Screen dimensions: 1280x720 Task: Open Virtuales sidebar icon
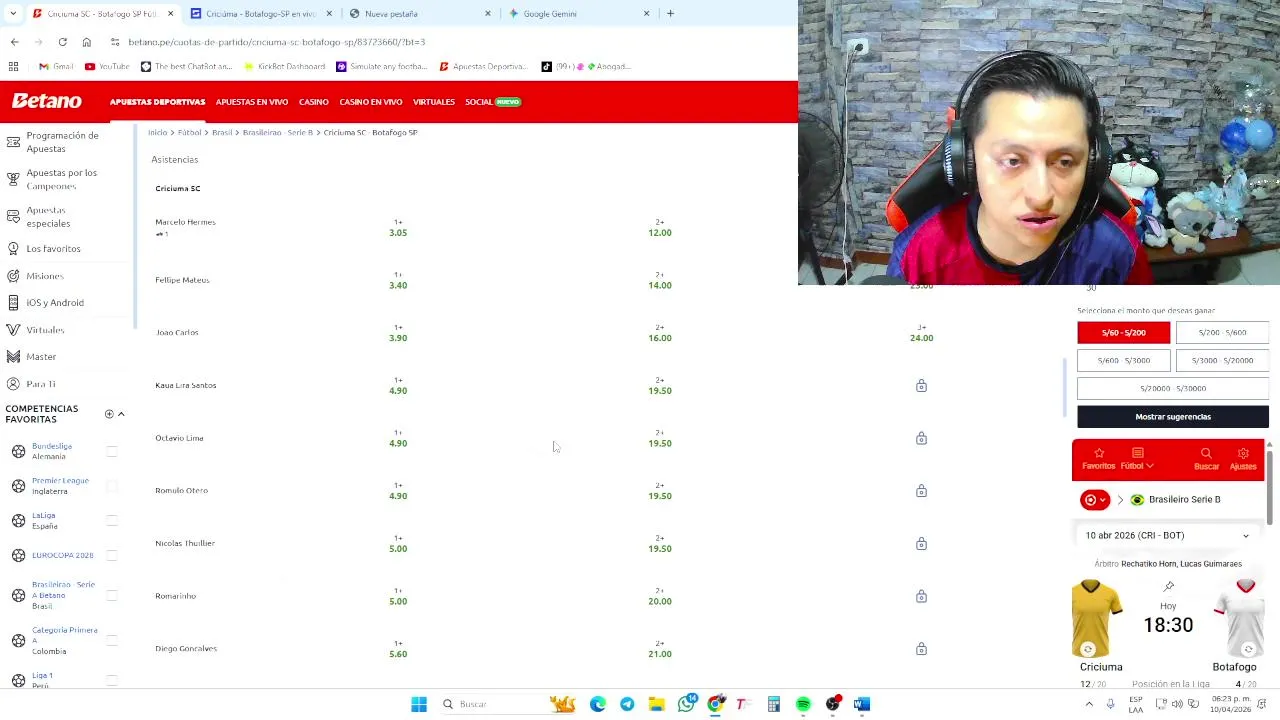coord(13,329)
